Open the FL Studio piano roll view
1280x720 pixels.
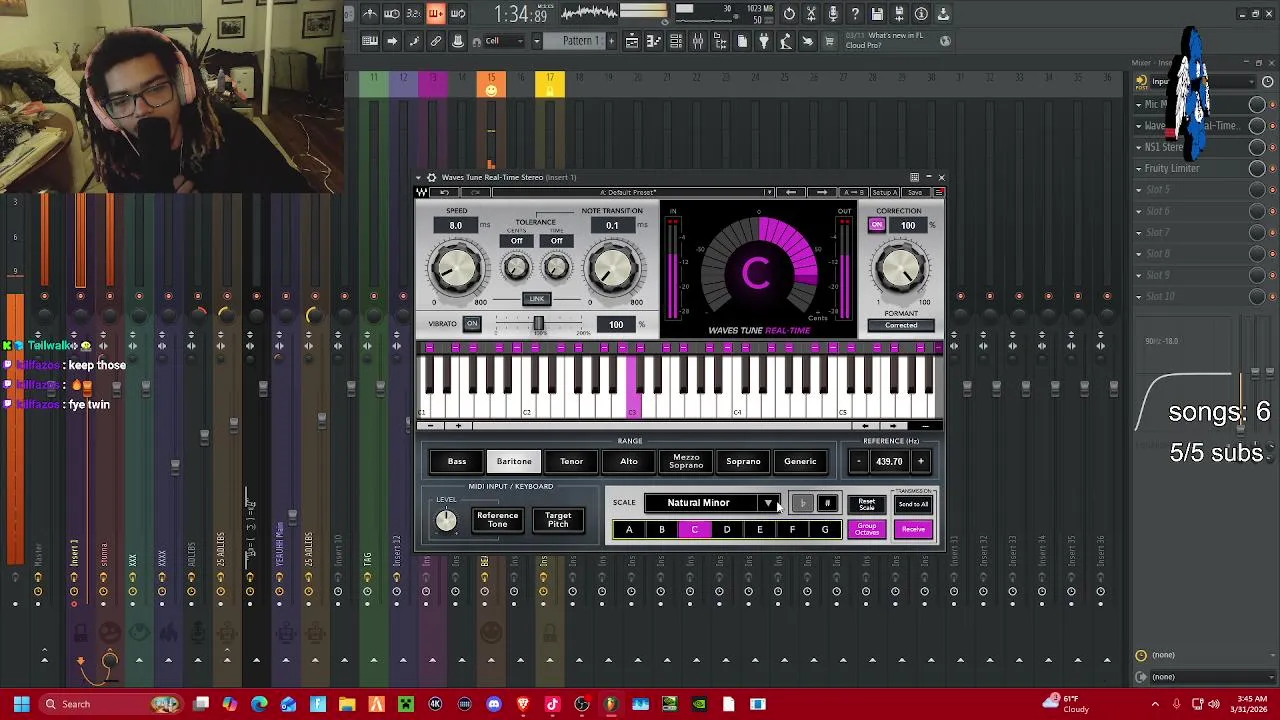click(653, 41)
